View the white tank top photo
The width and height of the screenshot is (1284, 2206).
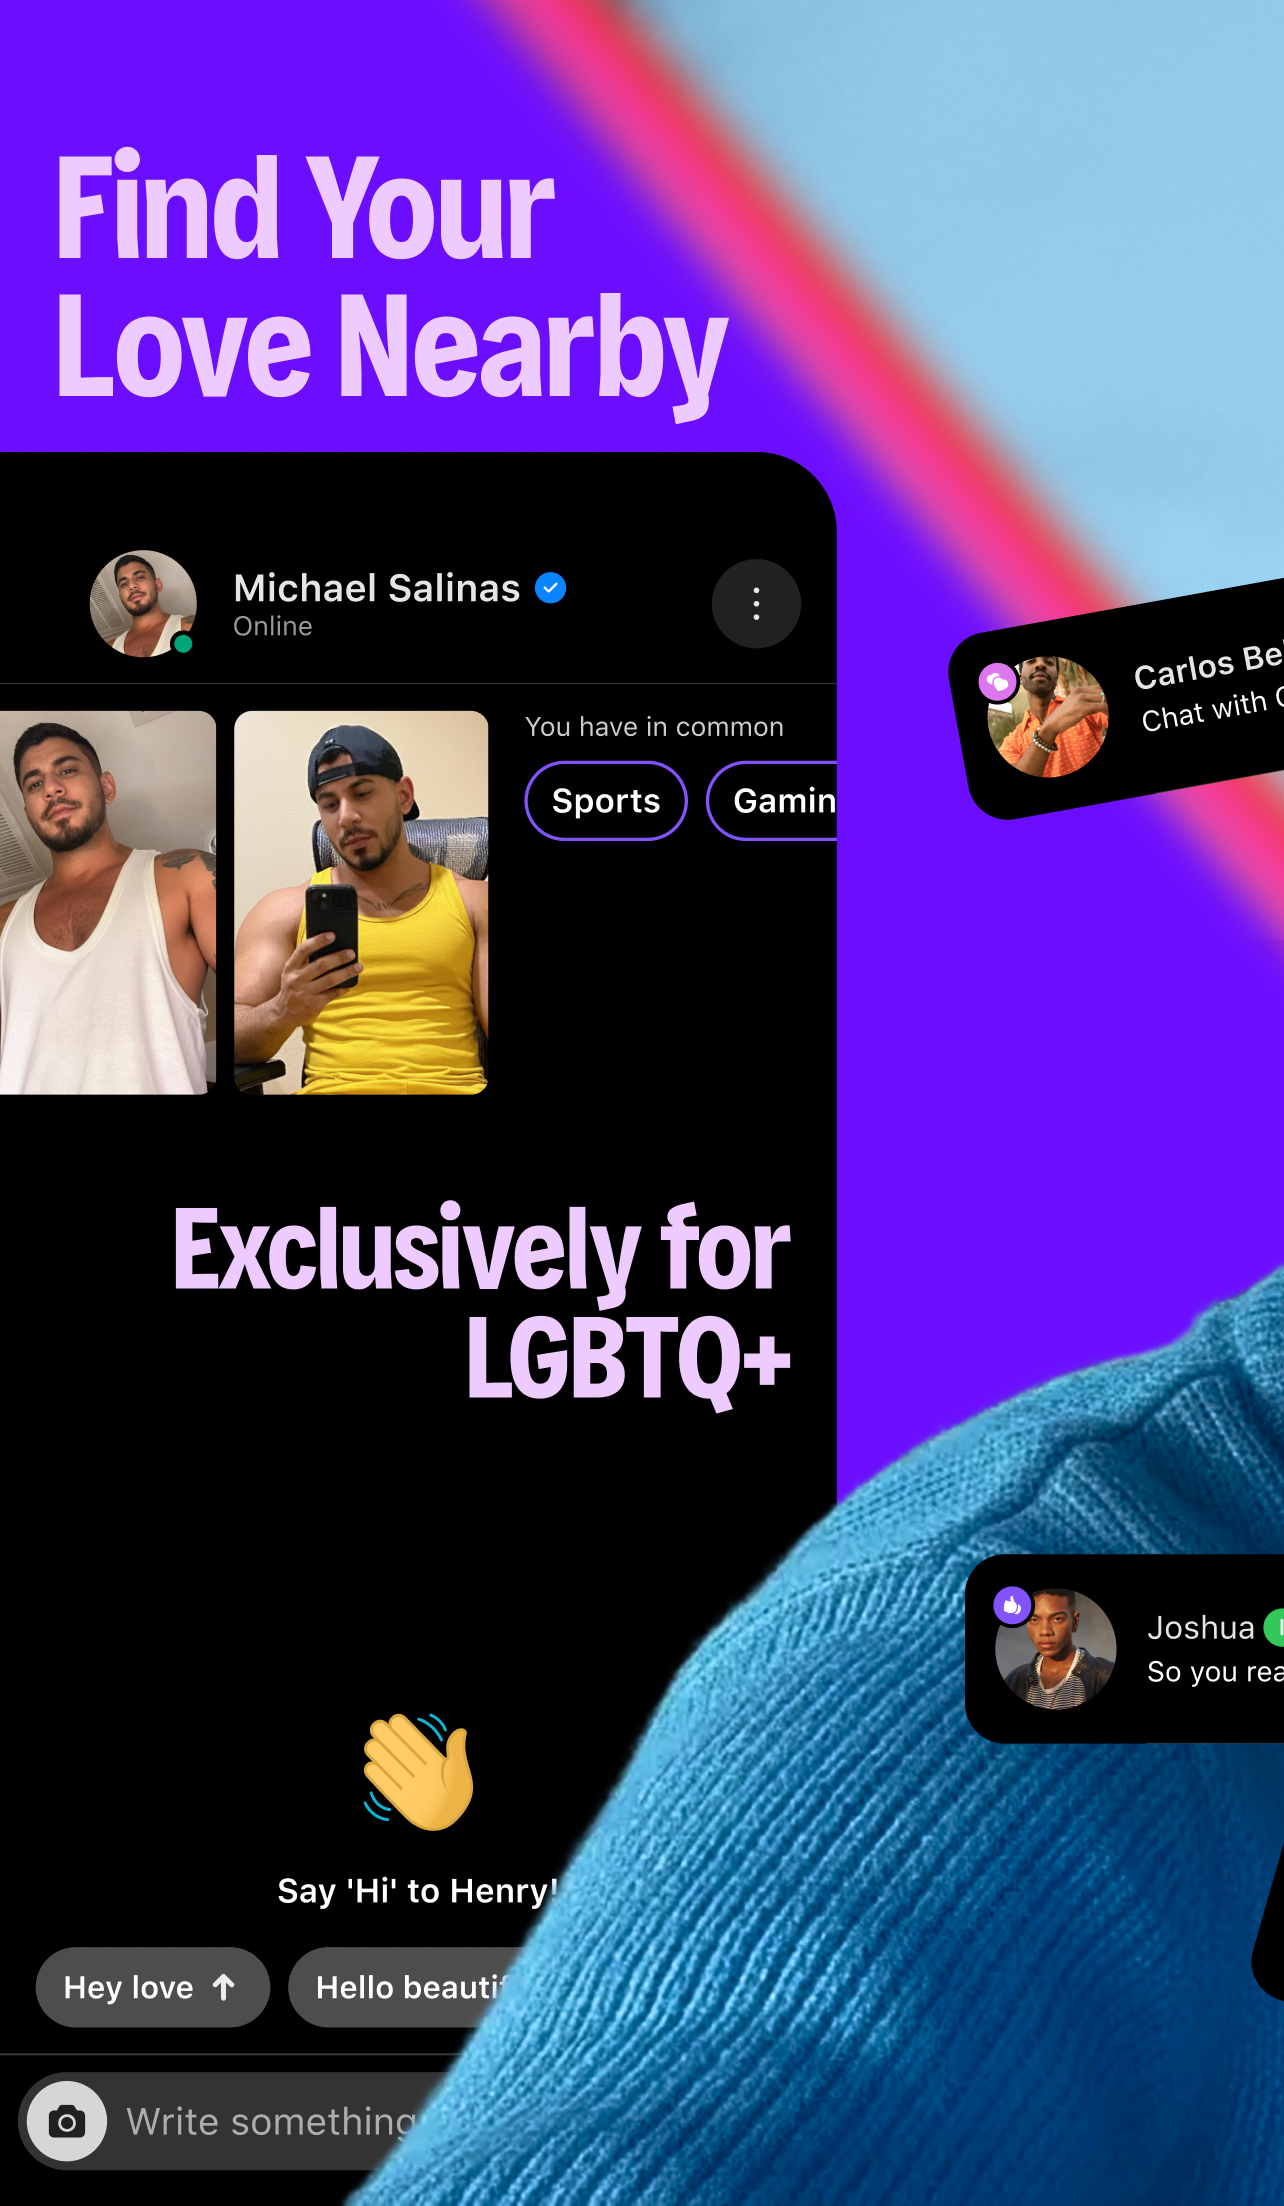108,902
